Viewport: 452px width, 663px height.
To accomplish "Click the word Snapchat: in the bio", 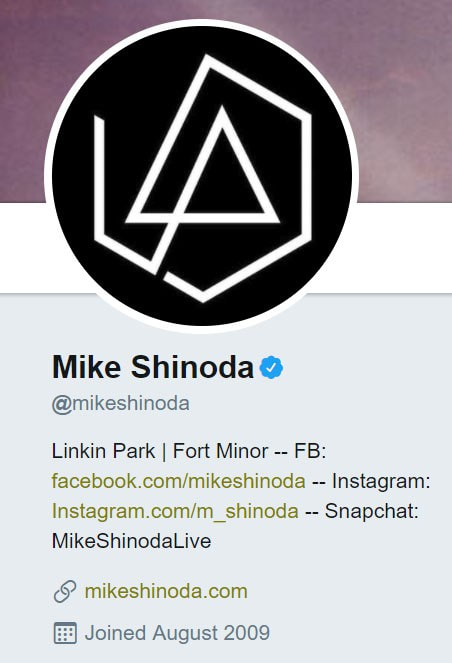I will click(372, 511).
